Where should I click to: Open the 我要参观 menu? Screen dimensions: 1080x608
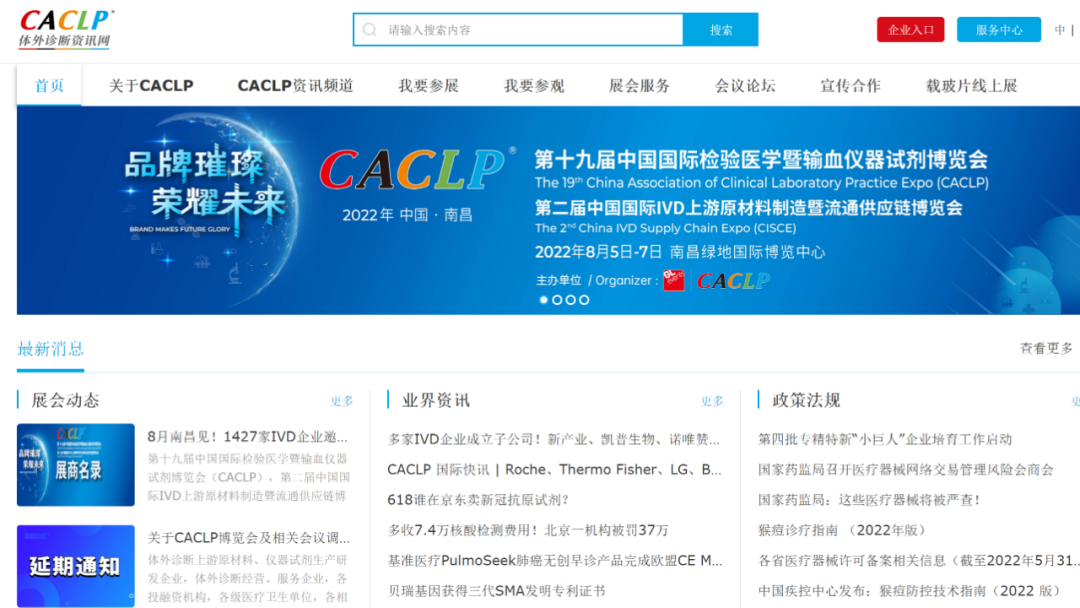[x=534, y=85]
